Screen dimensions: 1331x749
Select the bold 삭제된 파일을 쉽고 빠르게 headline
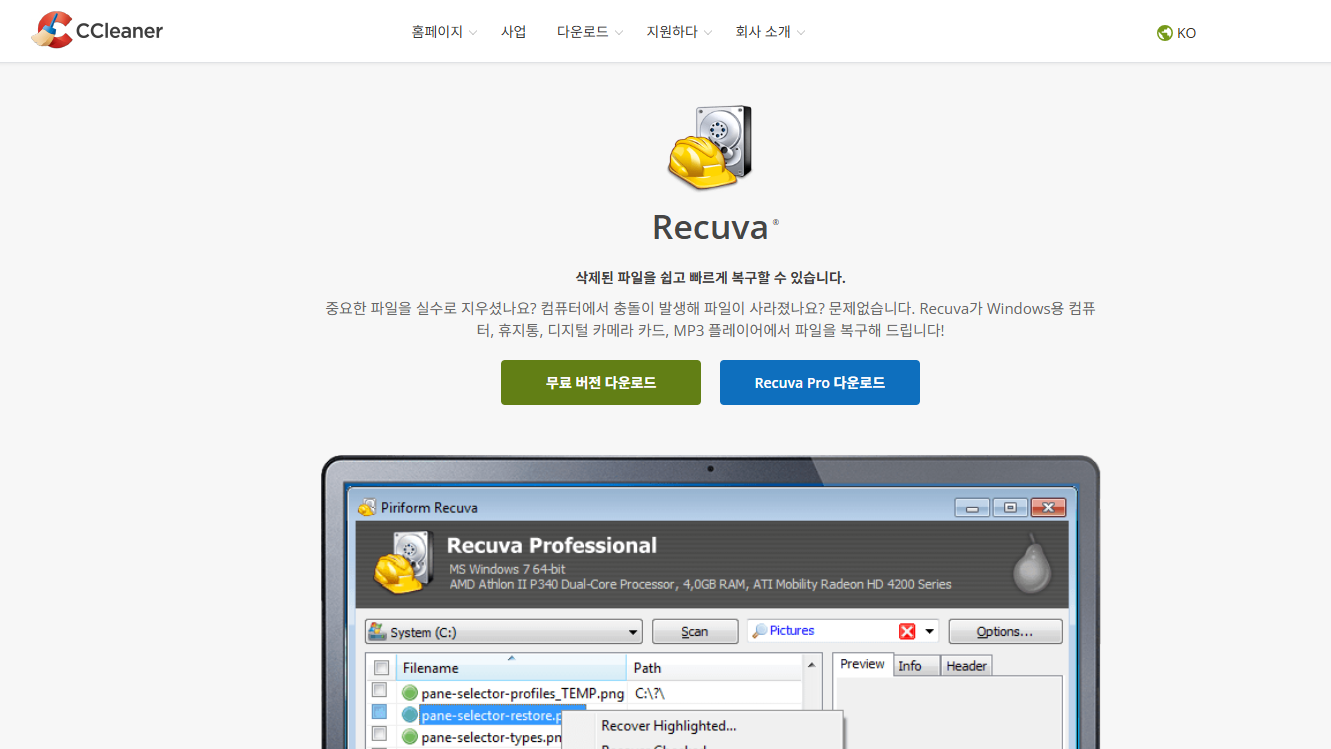coord(710,277)
